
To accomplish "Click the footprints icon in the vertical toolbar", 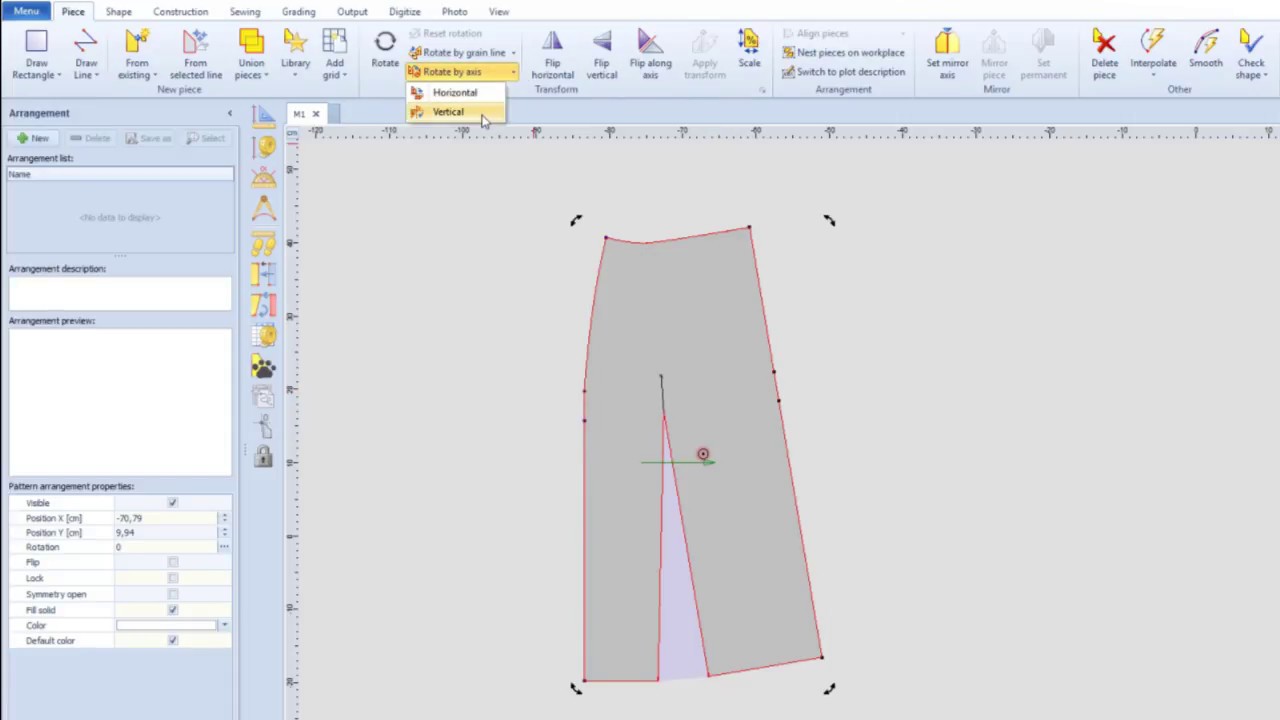I will click(x=263, y=244).
